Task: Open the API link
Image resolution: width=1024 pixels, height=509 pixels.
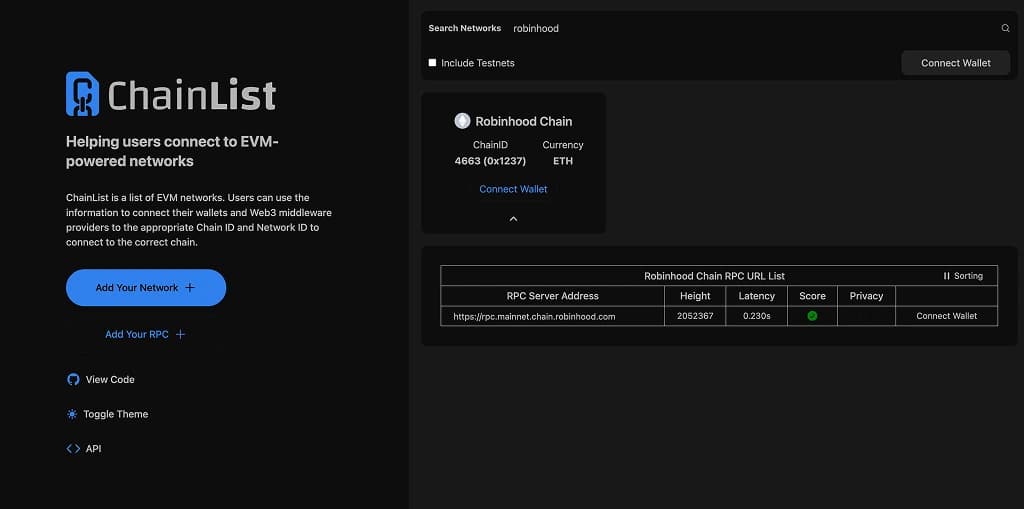Action: (84, 449)
